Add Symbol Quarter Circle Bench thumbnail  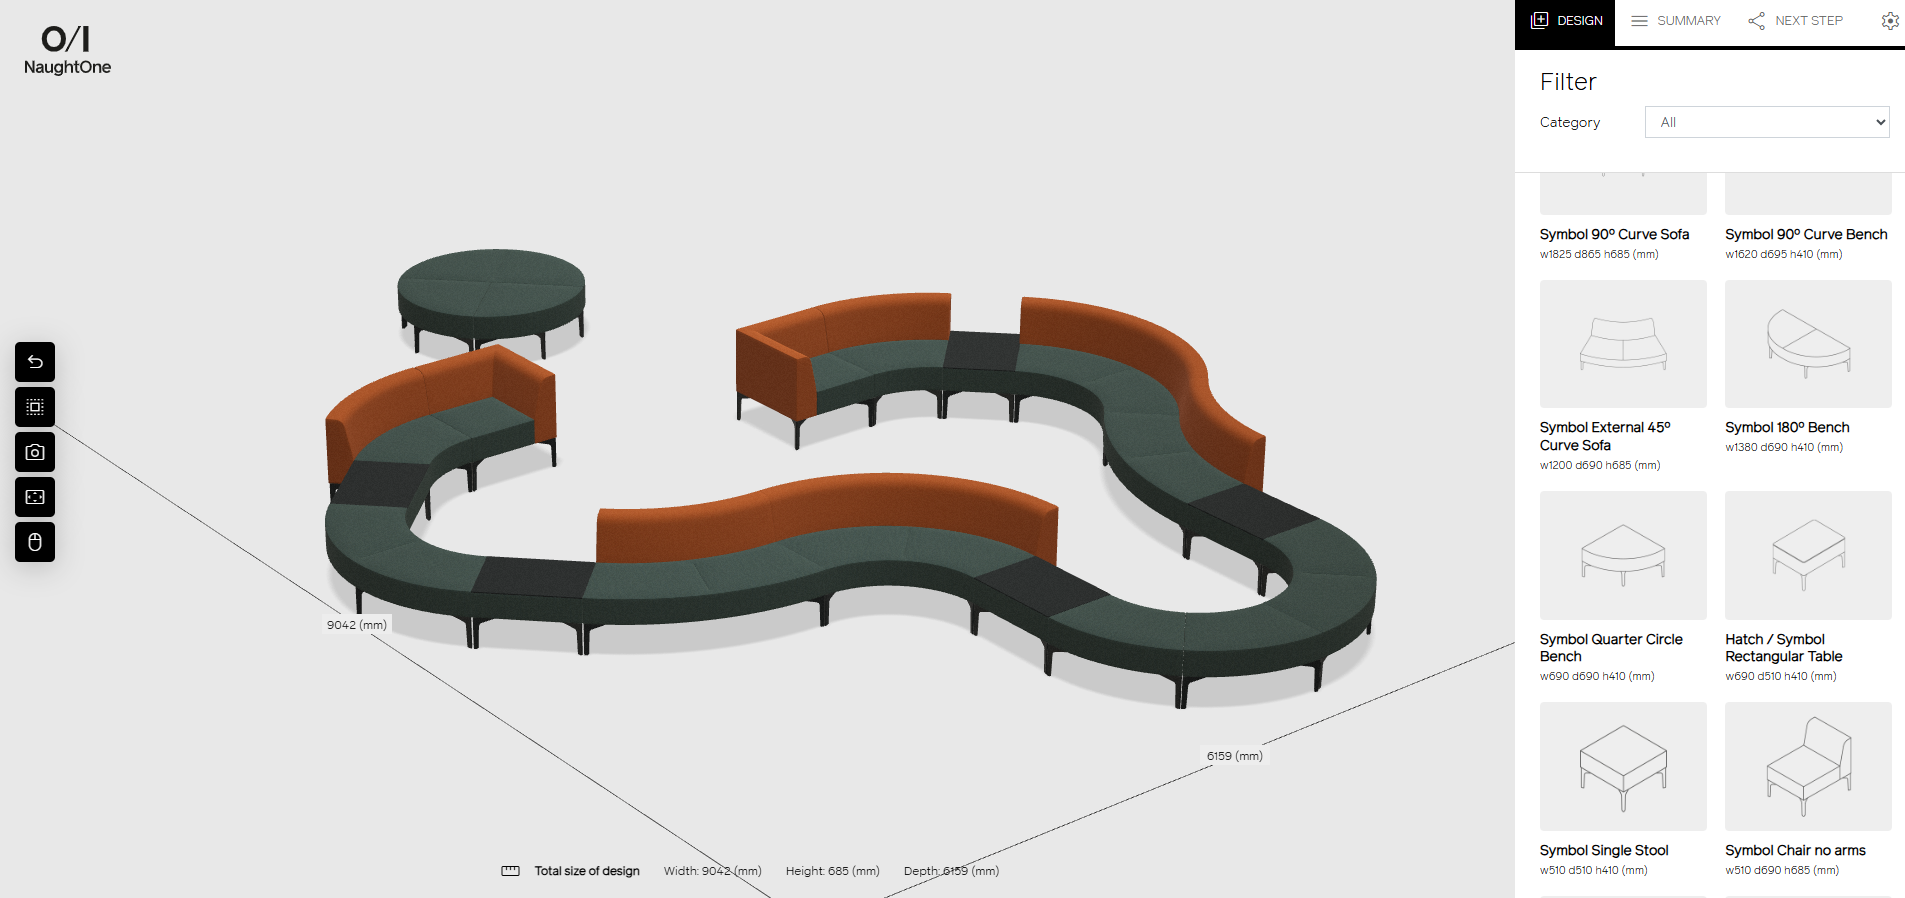click(1623, 555)
